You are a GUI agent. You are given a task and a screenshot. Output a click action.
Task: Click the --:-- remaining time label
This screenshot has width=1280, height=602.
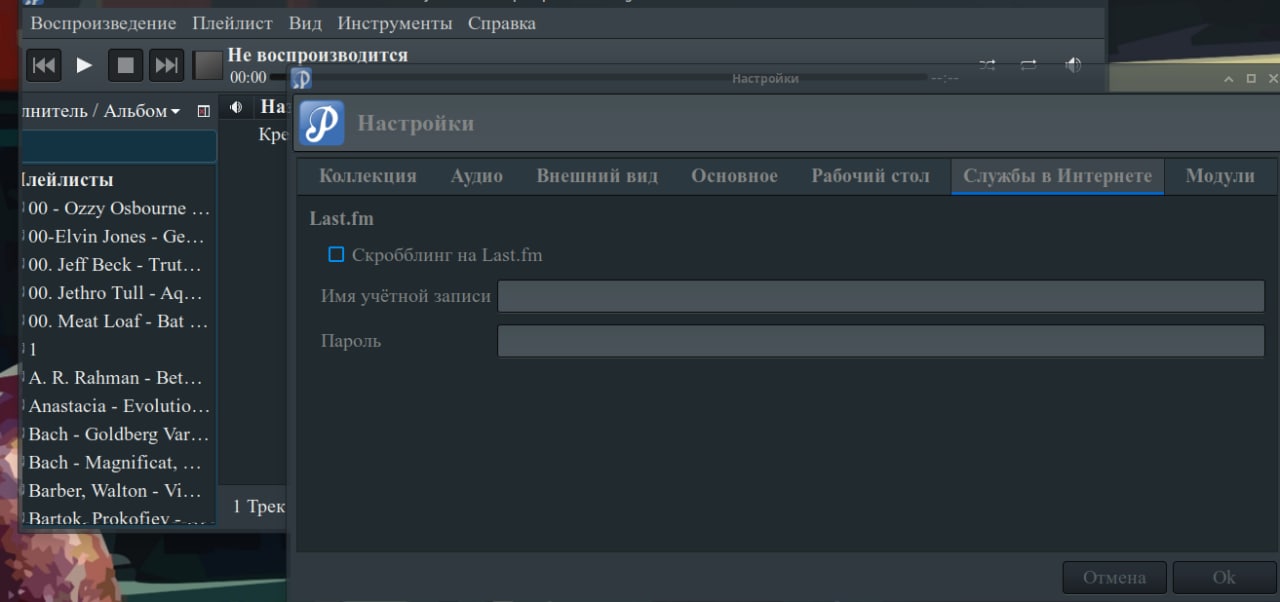[x=944, y=78]
